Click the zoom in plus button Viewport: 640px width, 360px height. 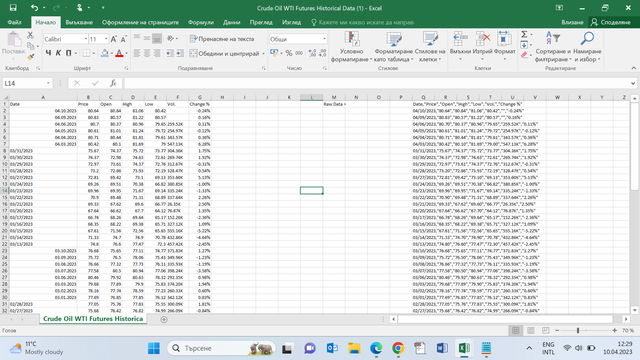pyautogui.click(x=615, y=331)
